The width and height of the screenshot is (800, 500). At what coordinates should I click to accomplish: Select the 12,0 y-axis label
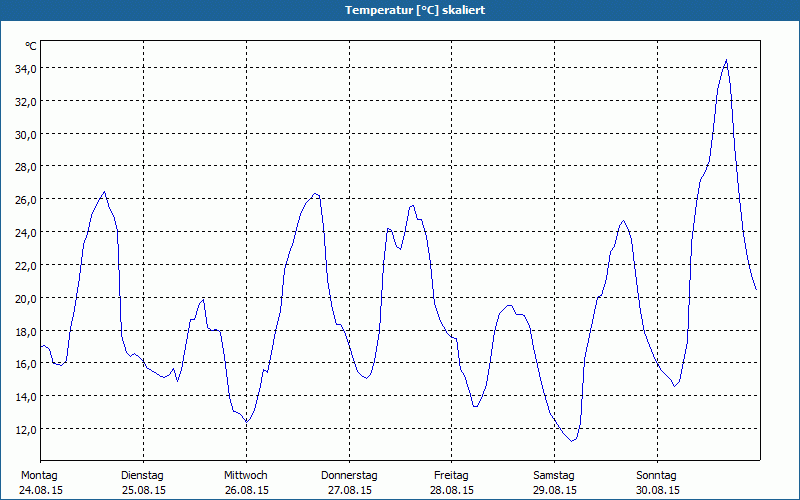point(26,430)
